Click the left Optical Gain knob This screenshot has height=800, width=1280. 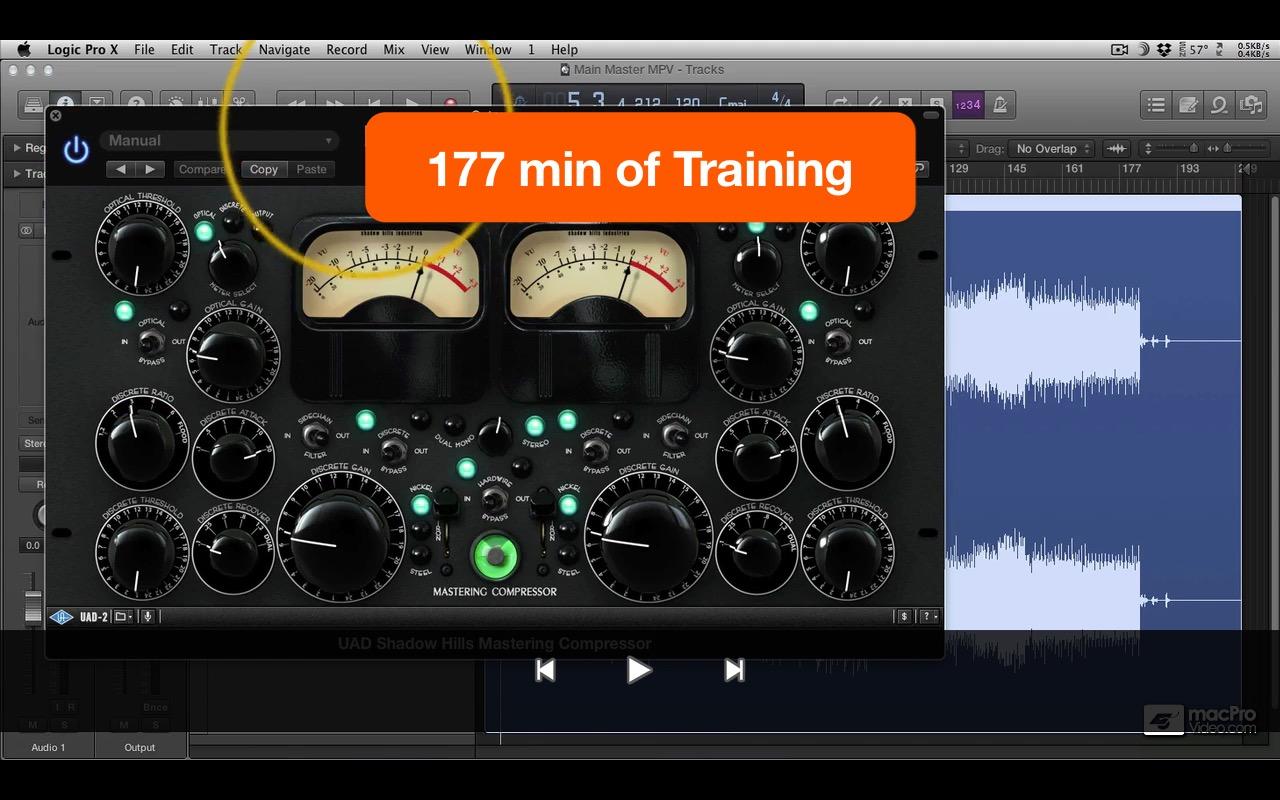(234, 354)
